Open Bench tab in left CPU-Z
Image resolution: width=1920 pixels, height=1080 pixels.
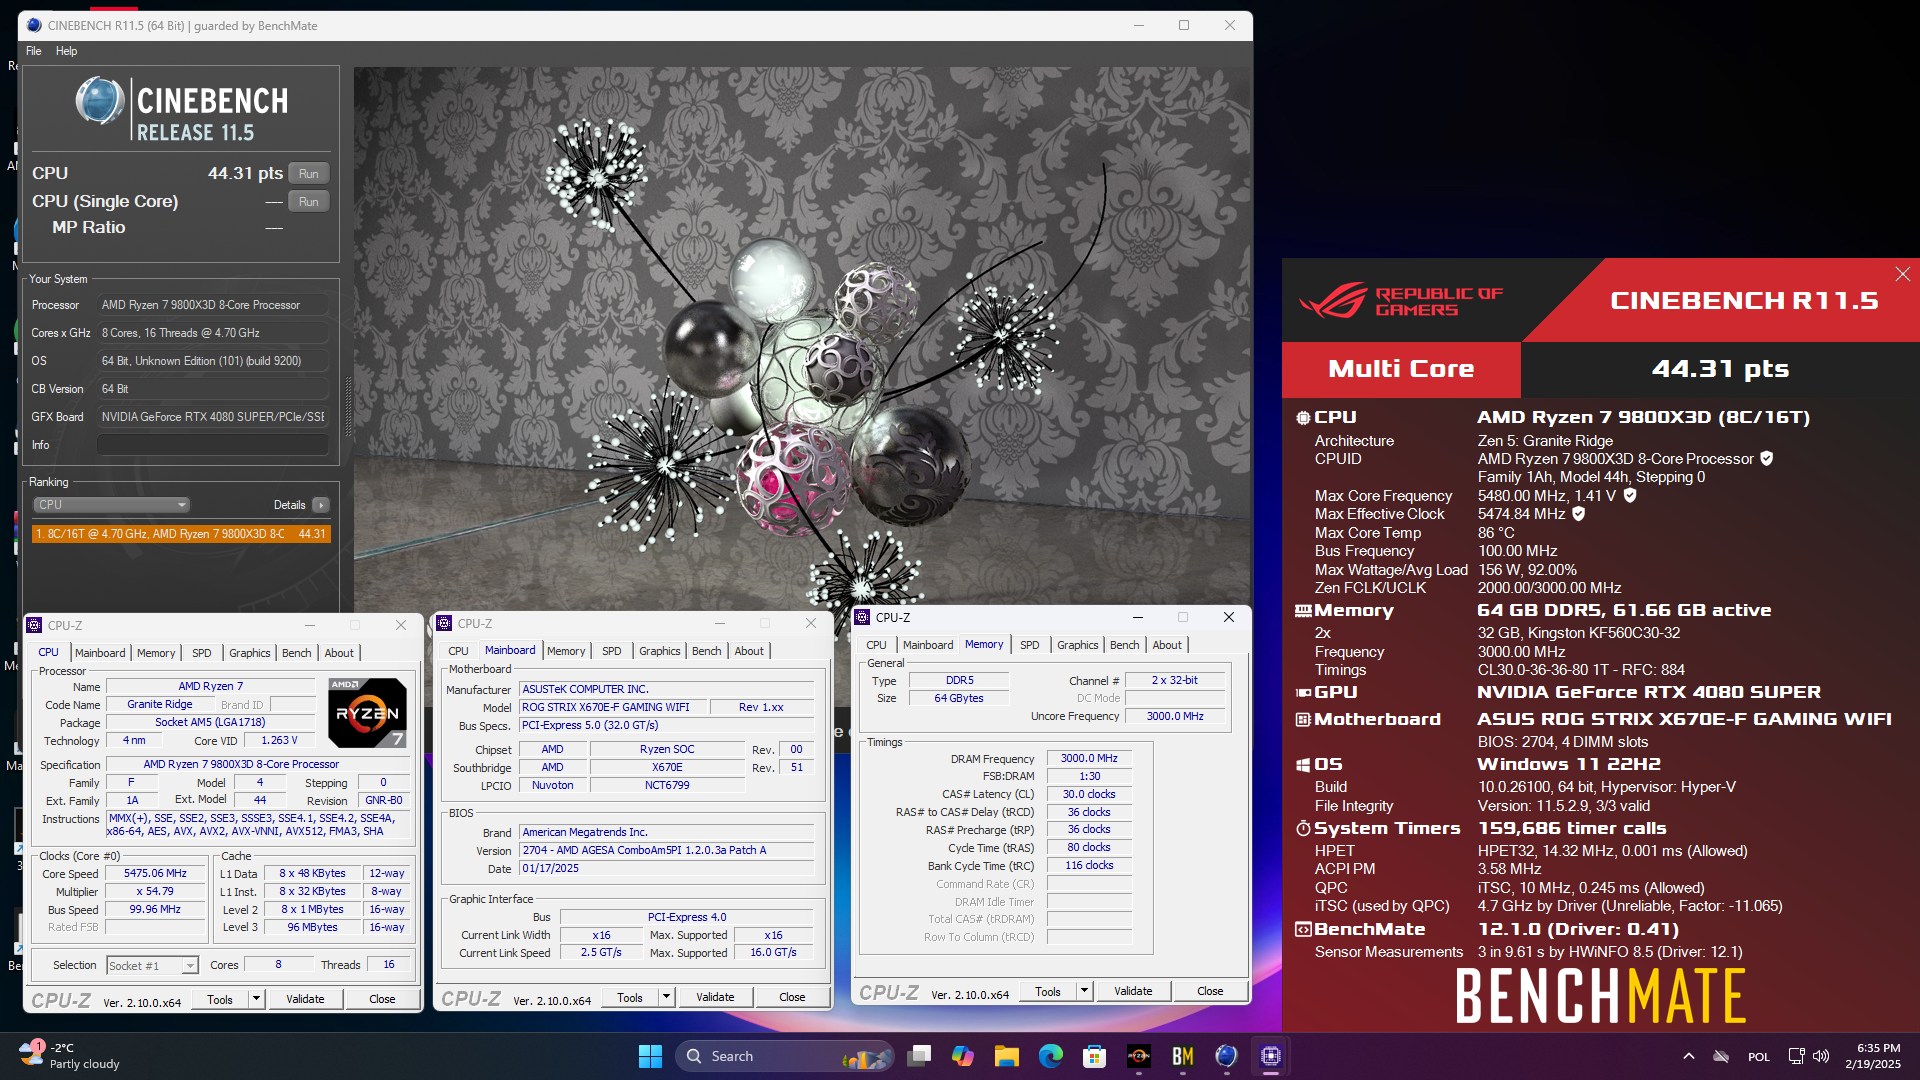click(296, 653)
